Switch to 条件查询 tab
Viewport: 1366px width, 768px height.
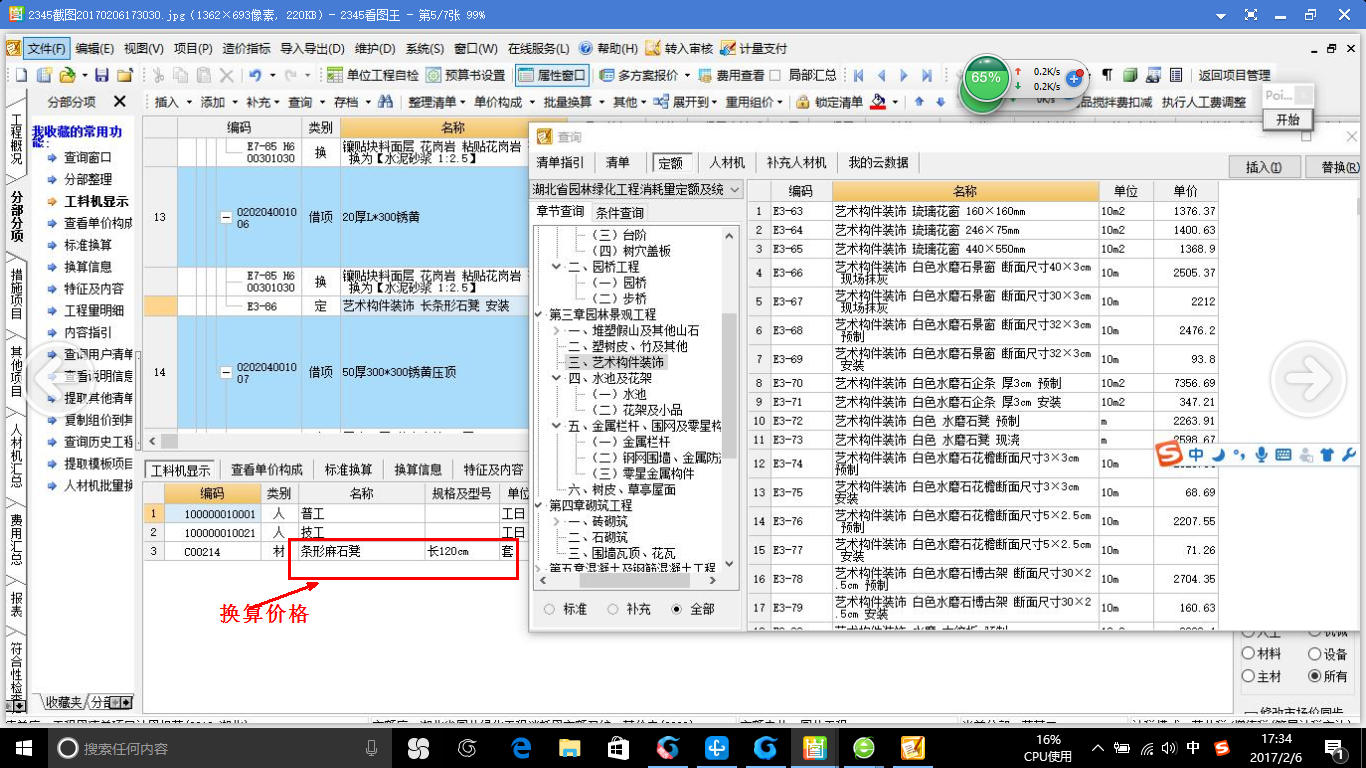[x=620, y=212]
